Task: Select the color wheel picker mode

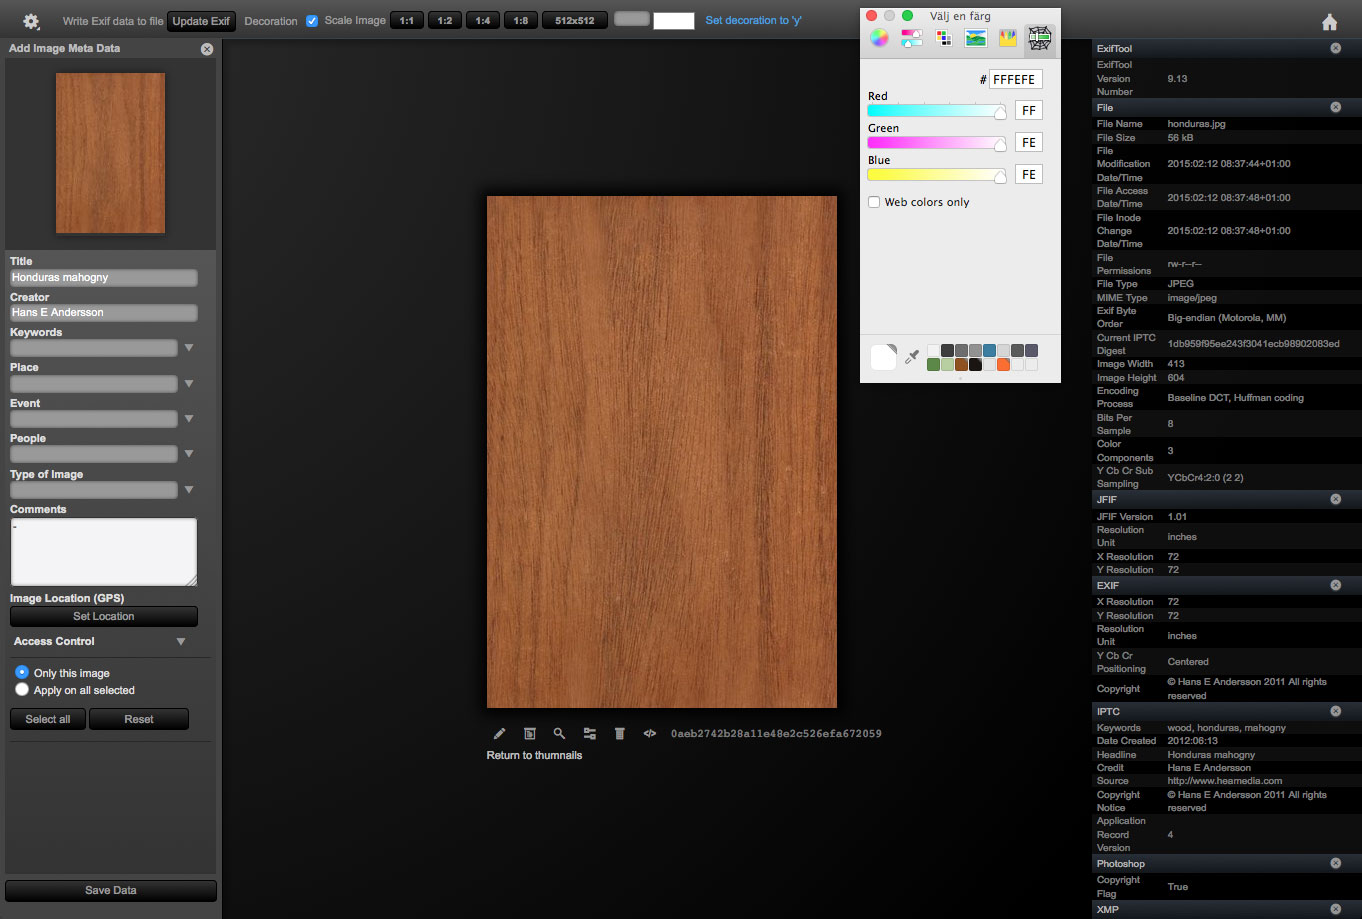Action: [x=878, y=38]
